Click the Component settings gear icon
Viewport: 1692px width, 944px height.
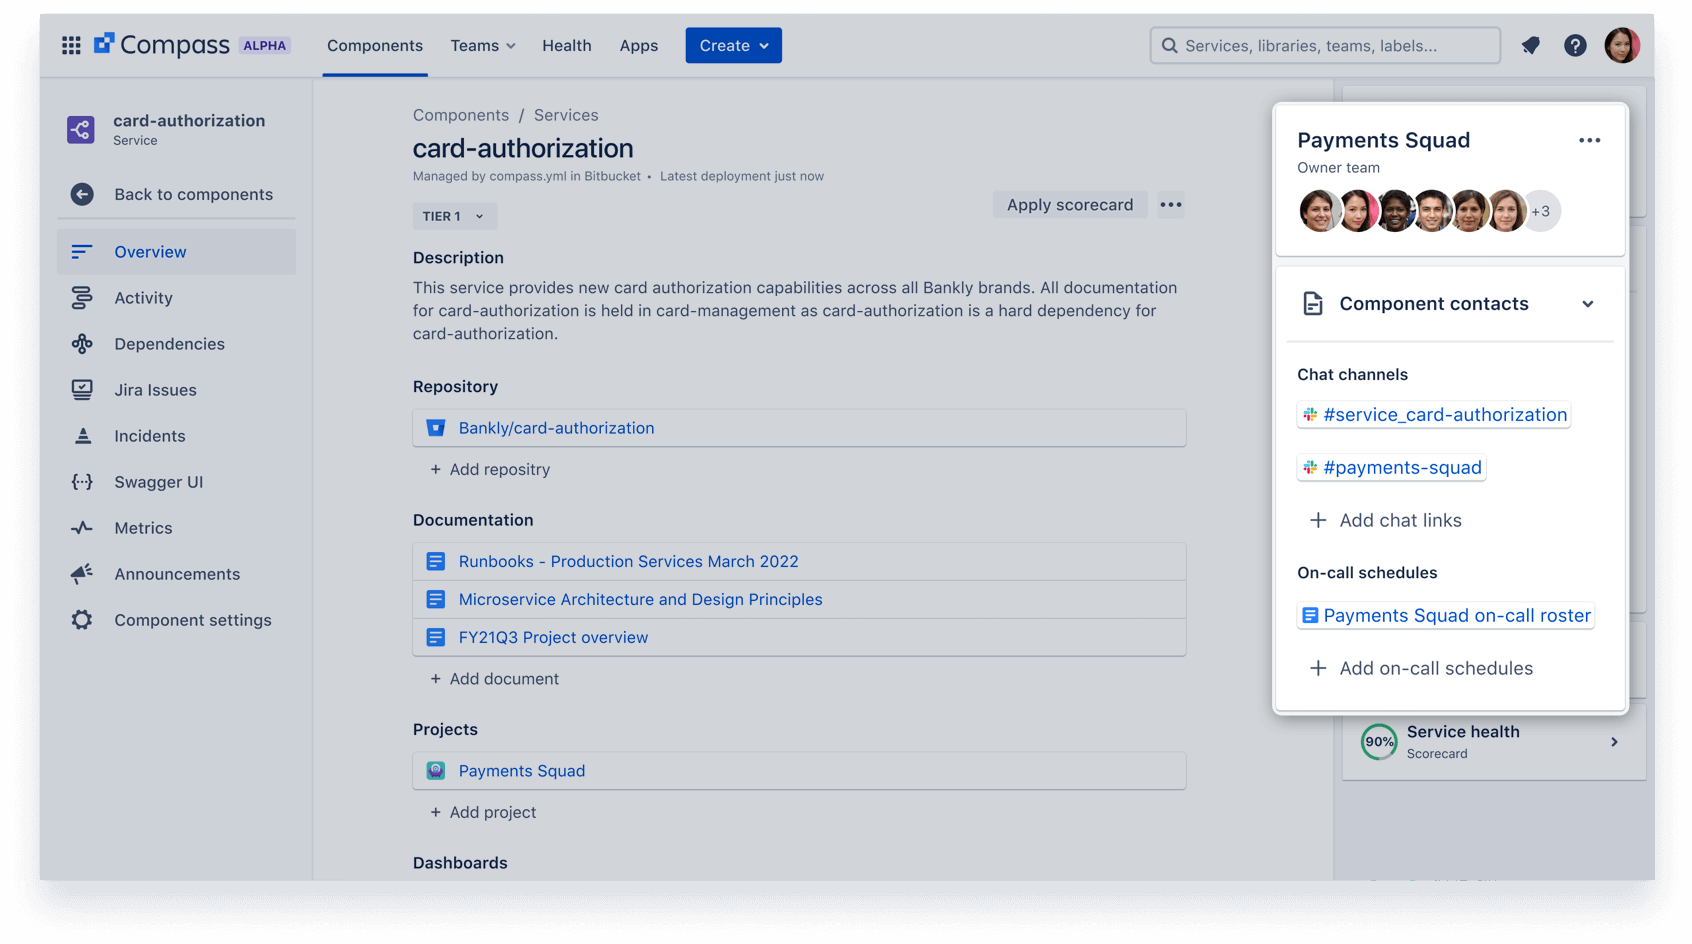[82, 620]
